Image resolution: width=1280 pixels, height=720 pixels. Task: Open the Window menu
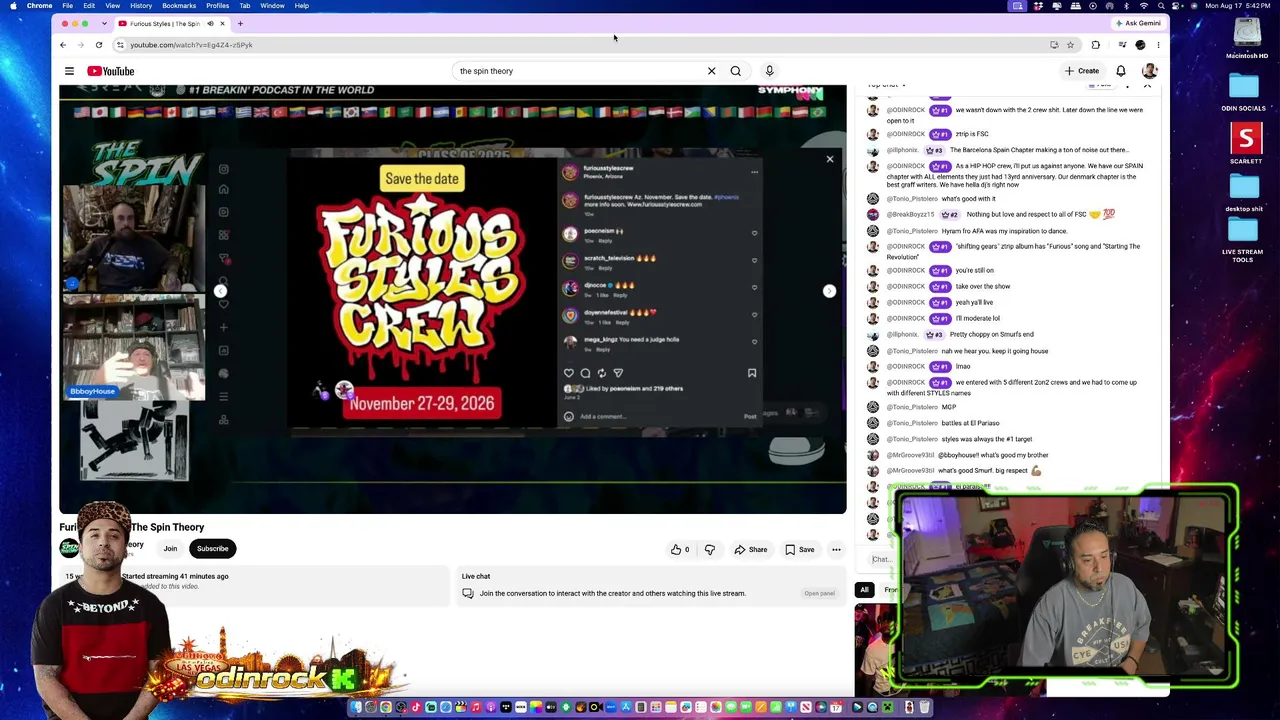click(x=272, y=6)
